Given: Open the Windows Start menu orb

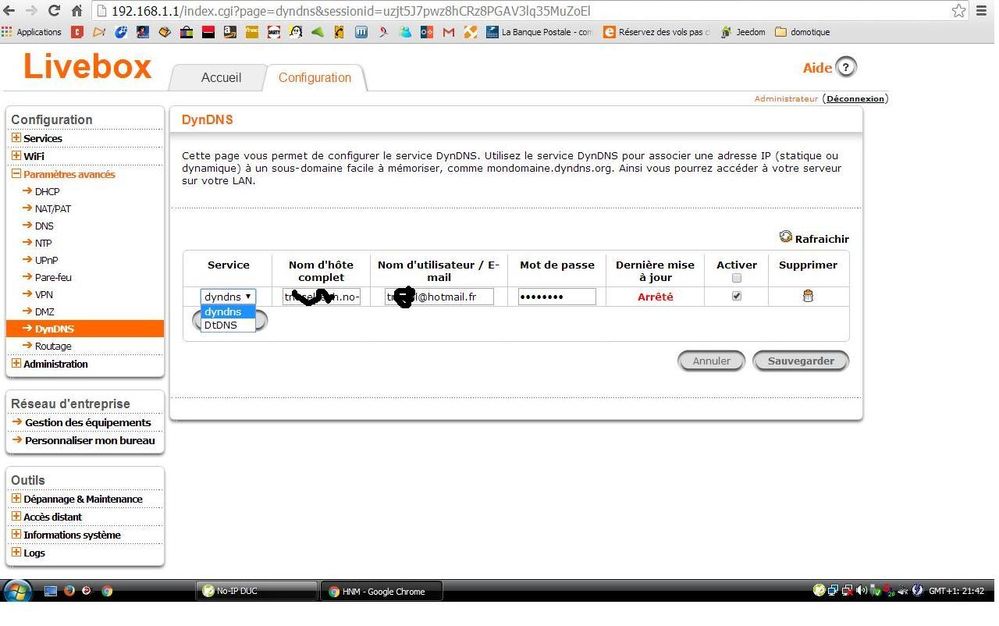Looking at the screenshot, I should [x=18, y=590].
